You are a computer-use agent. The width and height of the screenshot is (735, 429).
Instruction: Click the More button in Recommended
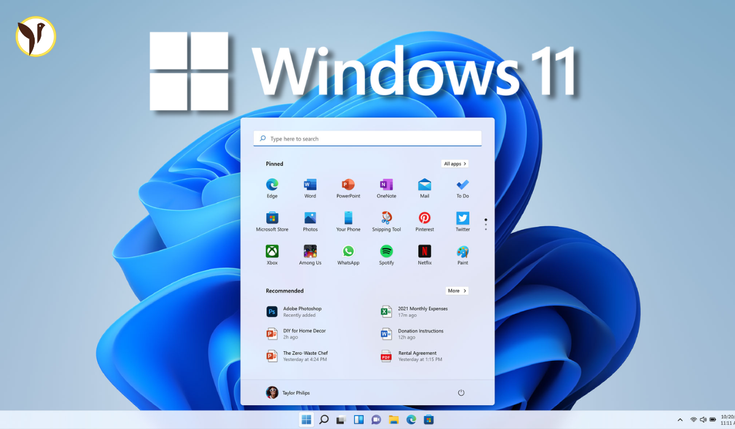(x=457, y=291)
